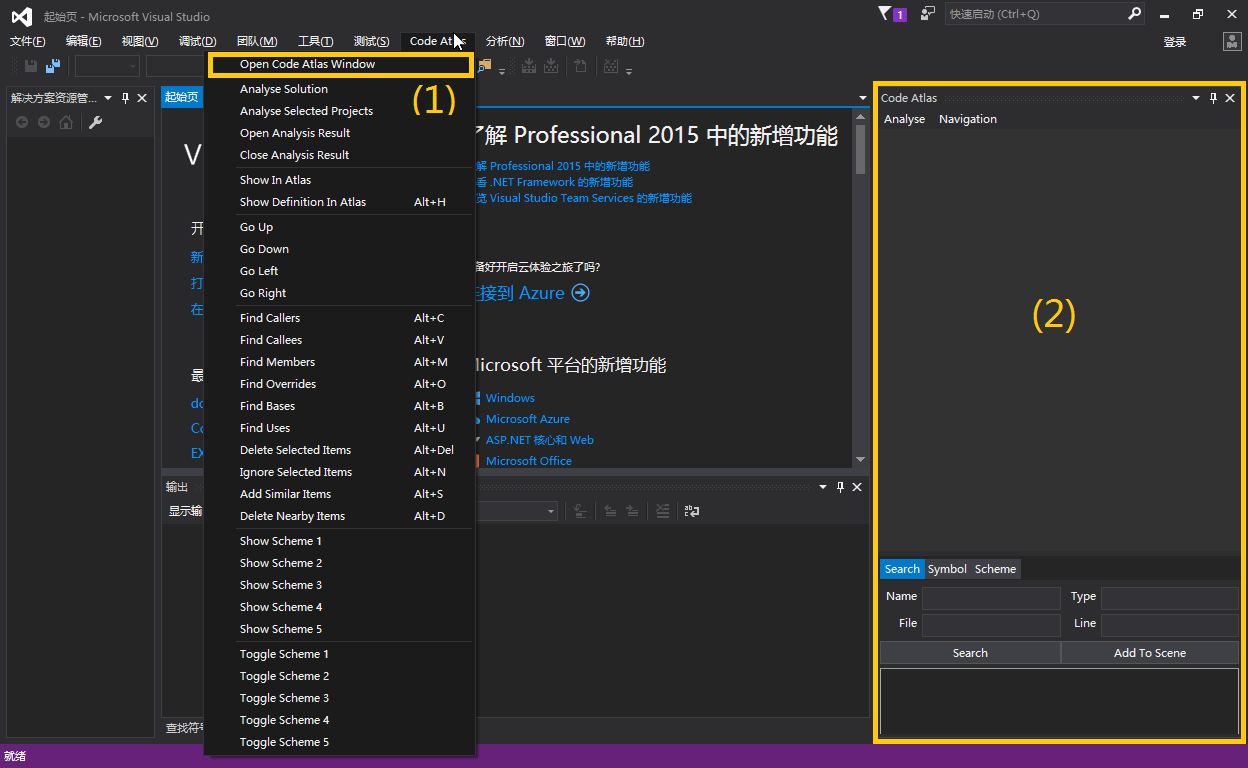Switch to the Symbol tab in Code Atlas
Viewport: 1248px width, 768px height.
(947, 569)
